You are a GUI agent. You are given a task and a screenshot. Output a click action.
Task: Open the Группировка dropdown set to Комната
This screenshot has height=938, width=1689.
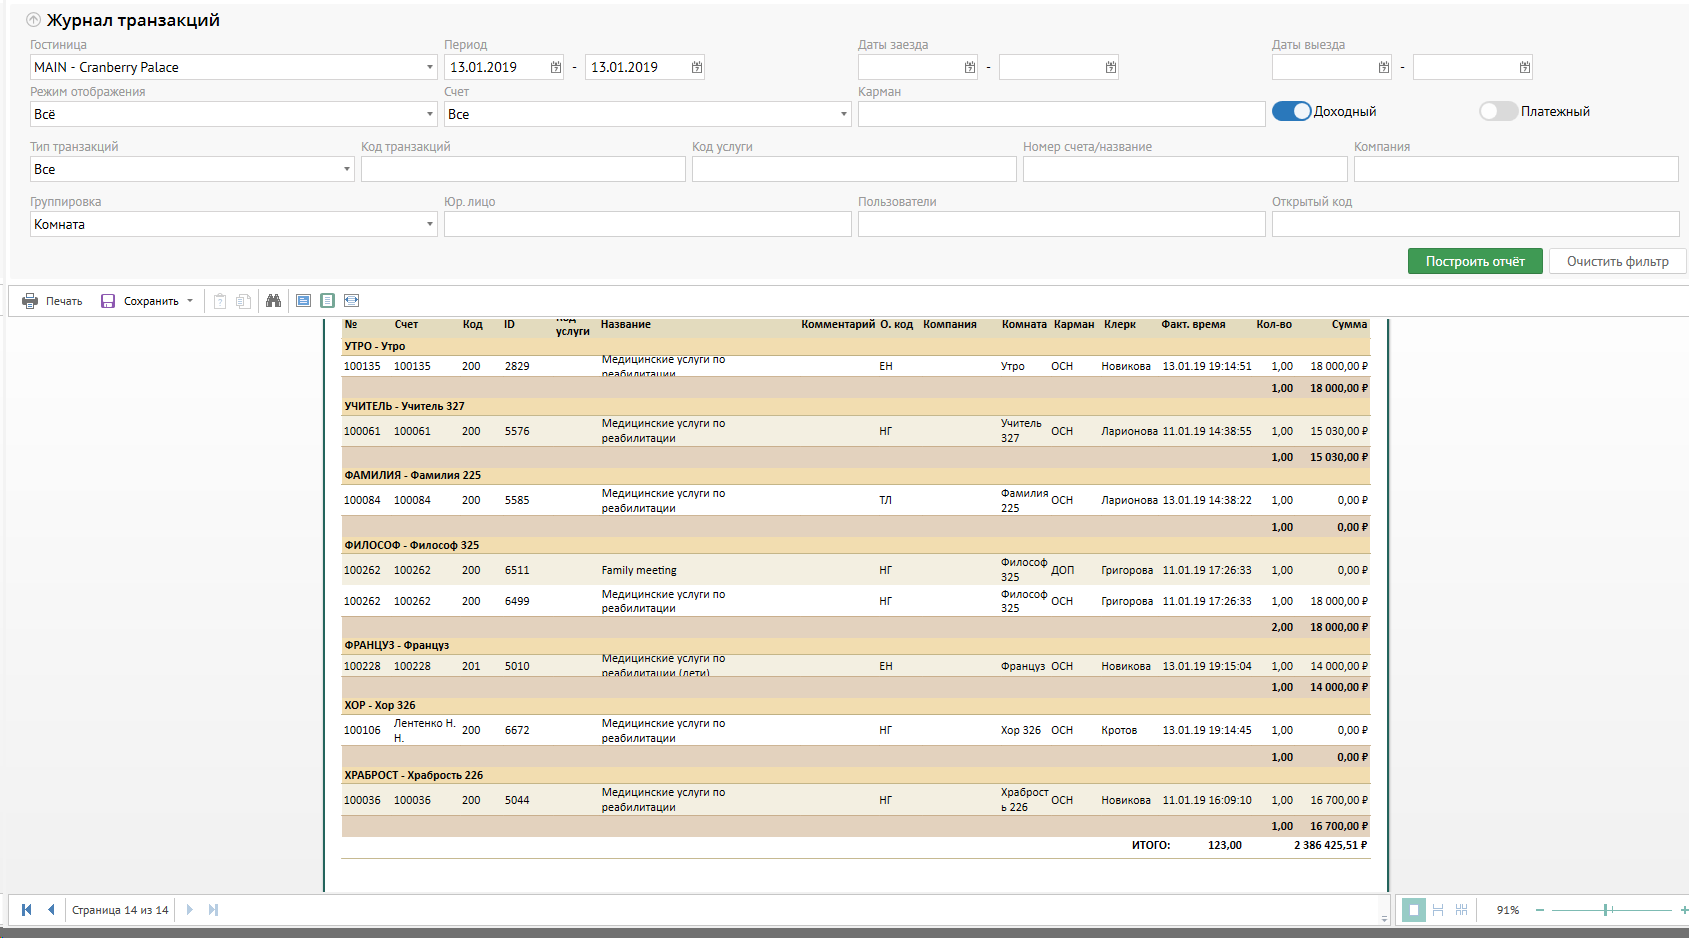pyautogui.click(x=430, y=224)
